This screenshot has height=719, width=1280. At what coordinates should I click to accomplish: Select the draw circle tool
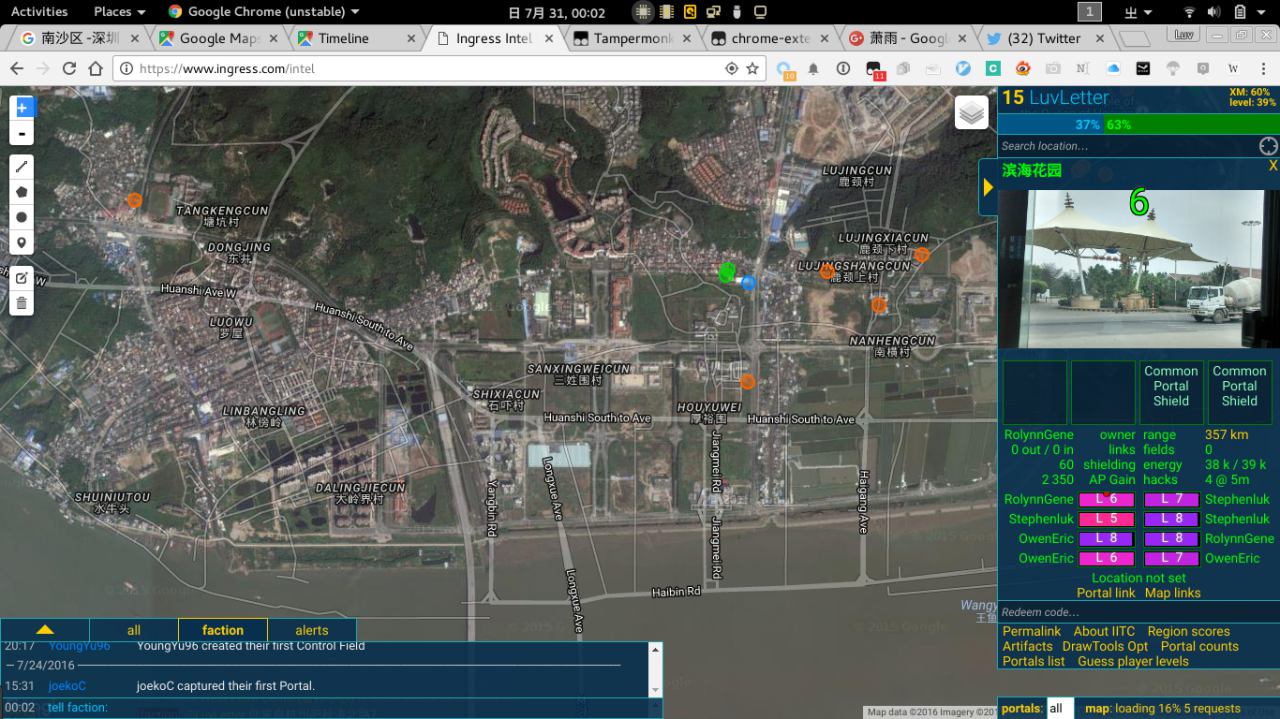[x=21, y=218]
